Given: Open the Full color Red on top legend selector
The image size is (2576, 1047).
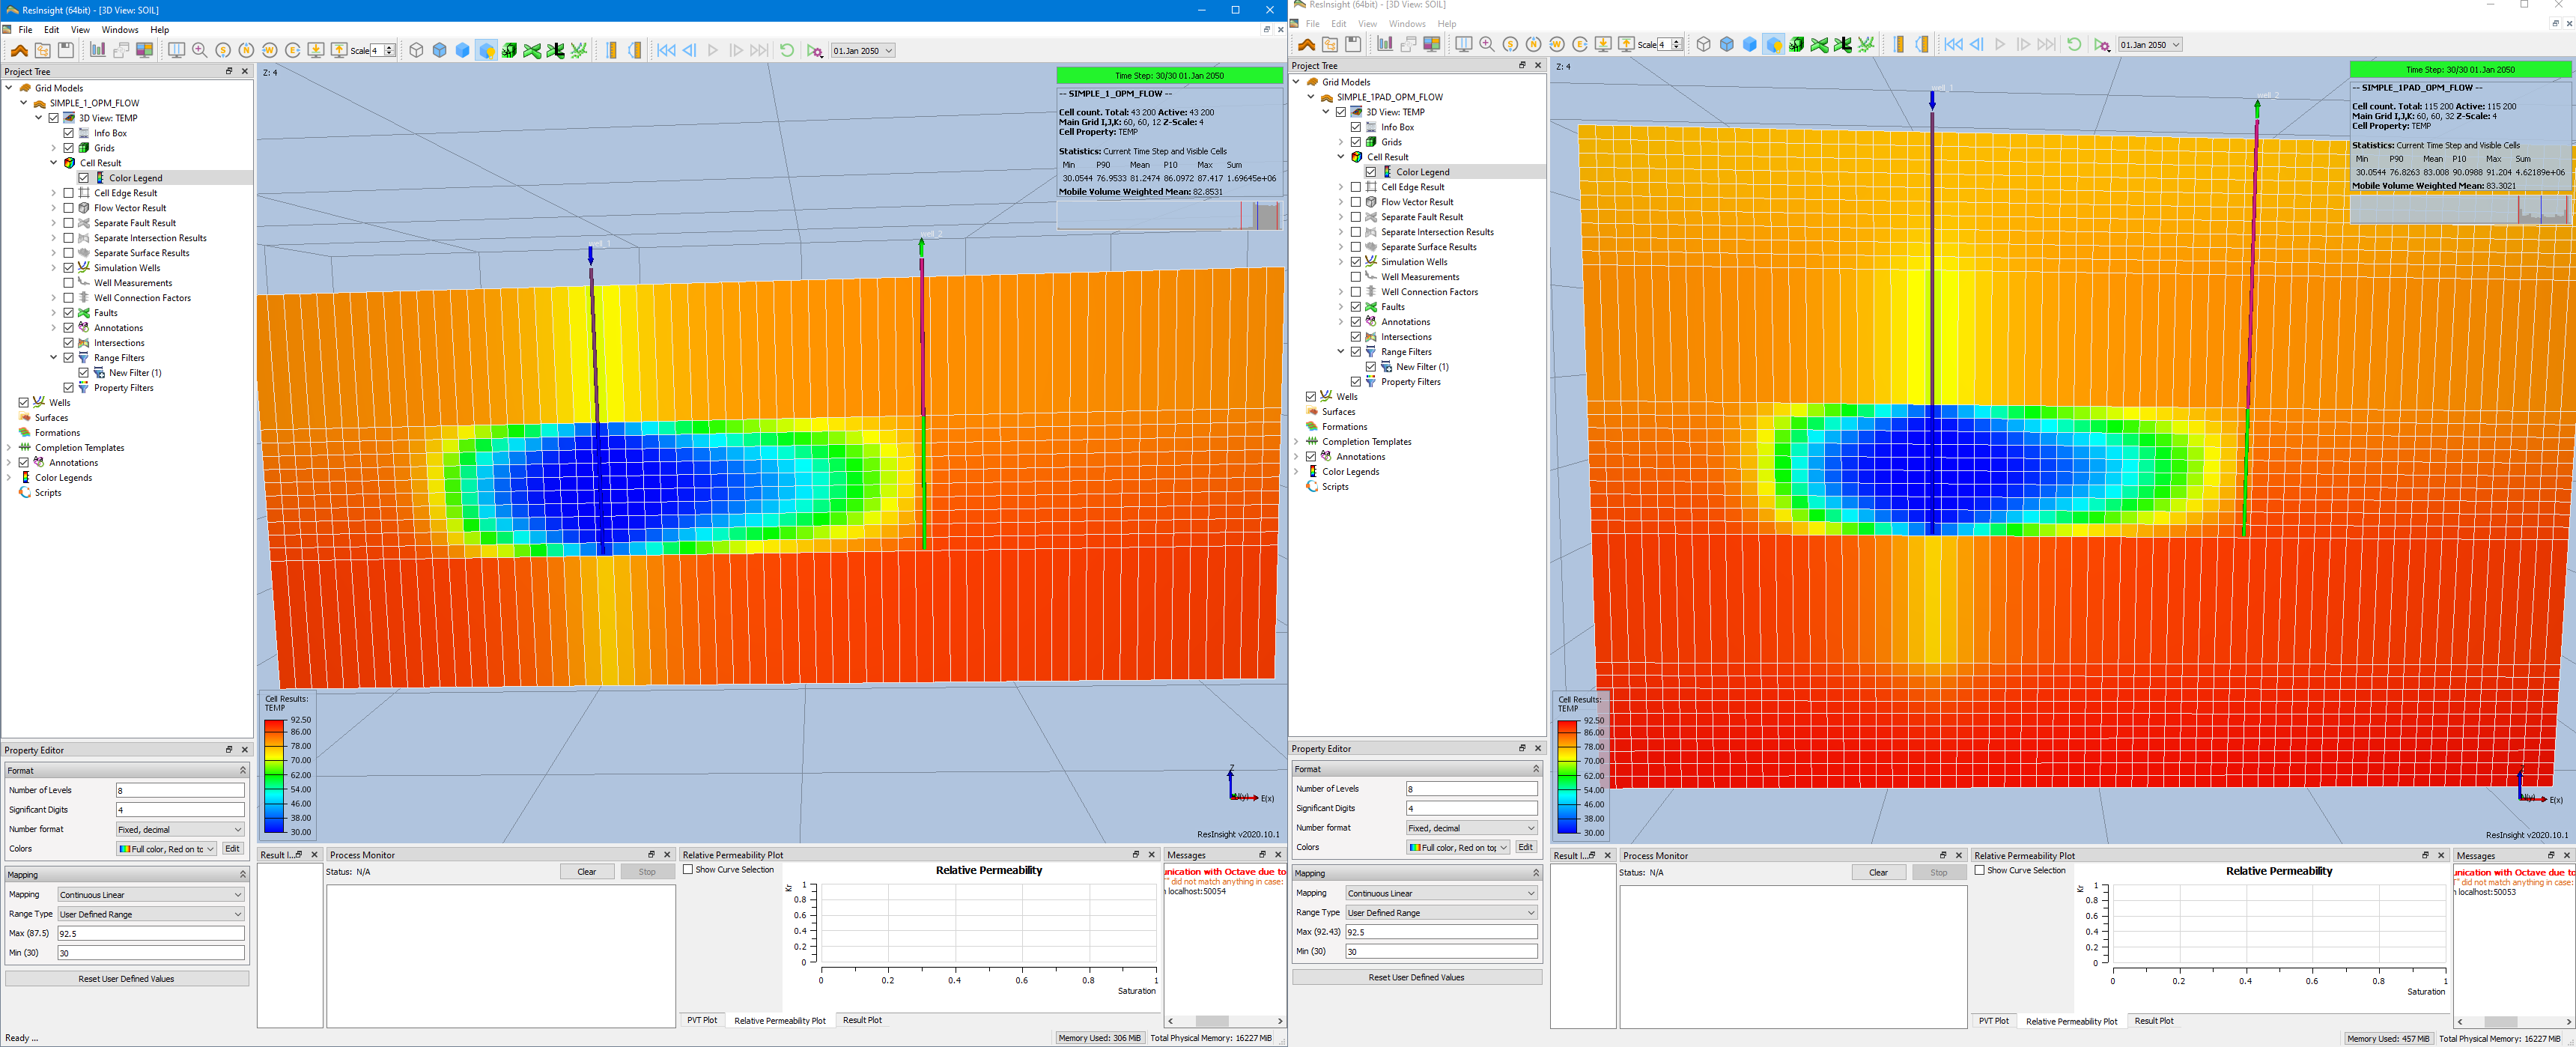Looking at the screenshot, I should [166, 848].
